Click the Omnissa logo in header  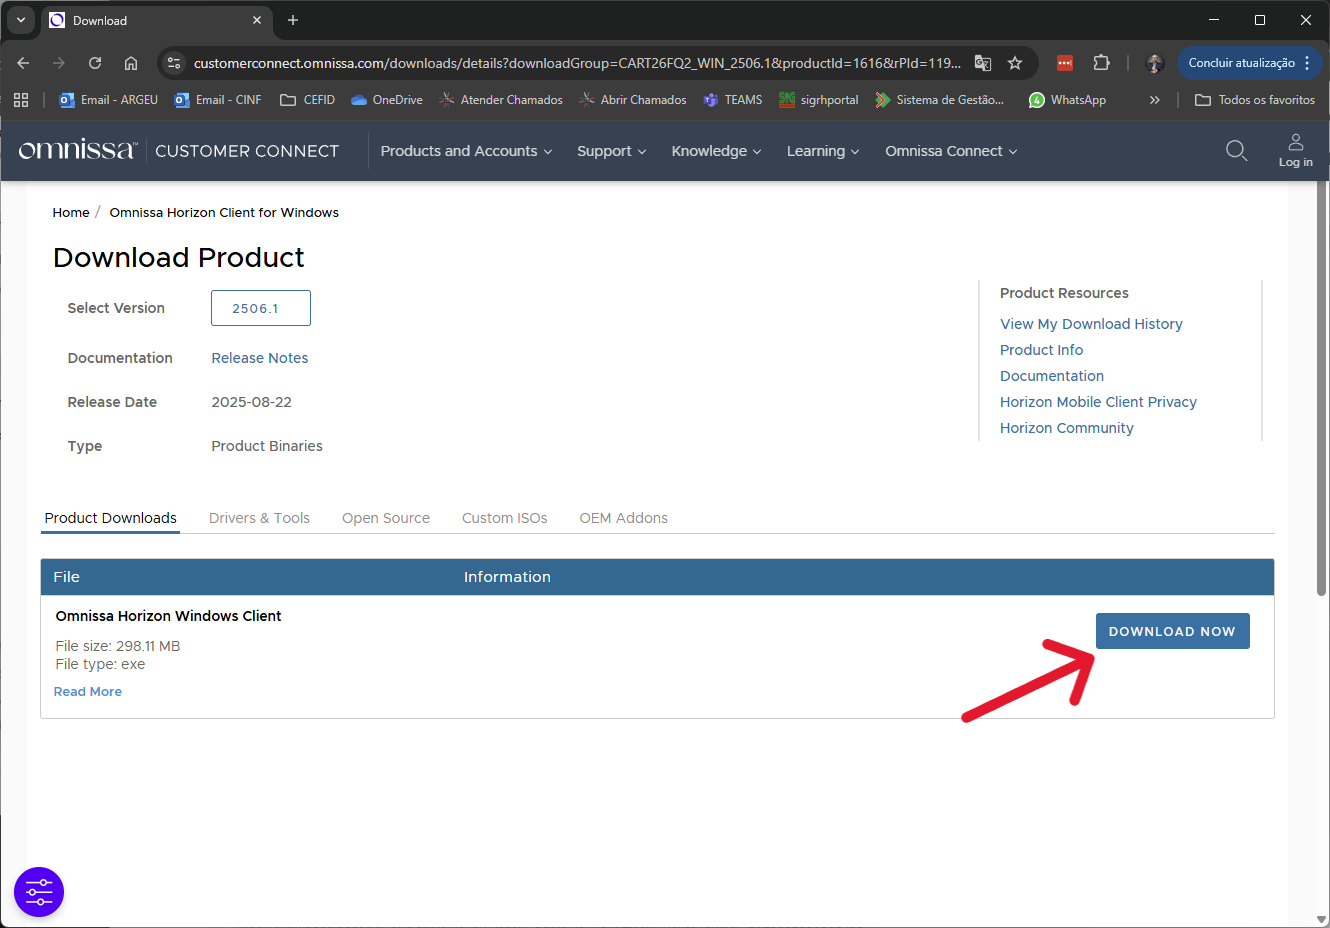click(x=77, y=151)
